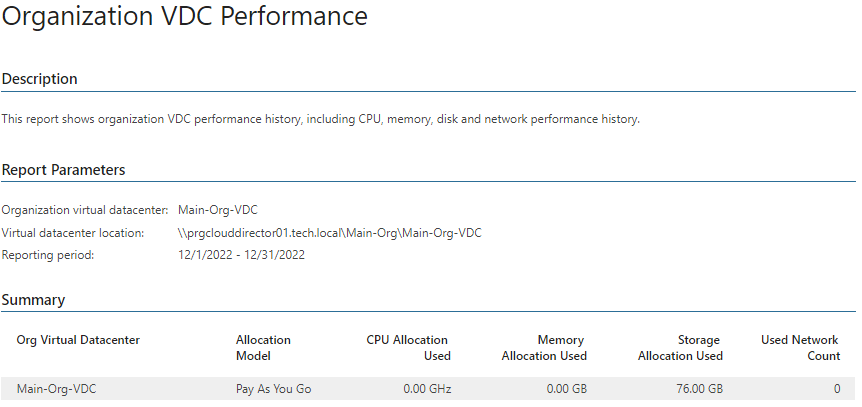The width and height of the screenshot is (862, 407).
Task: Select the Description section heading
Action: (40, 79)
